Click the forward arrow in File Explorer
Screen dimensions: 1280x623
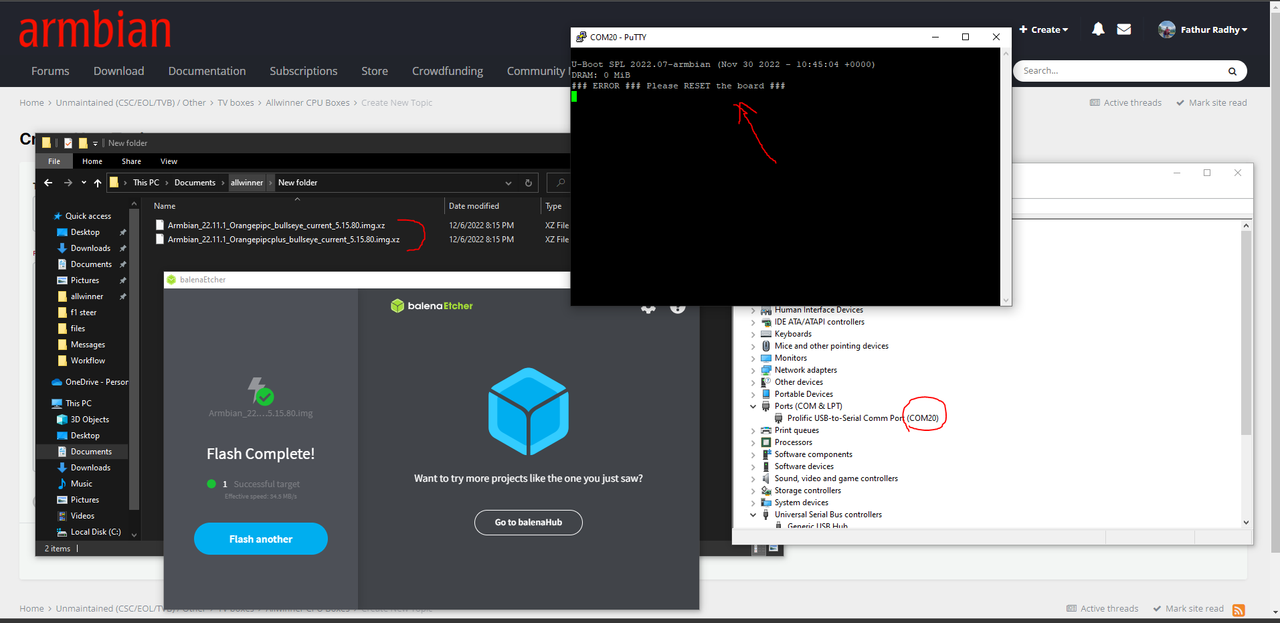coord(68,183)
